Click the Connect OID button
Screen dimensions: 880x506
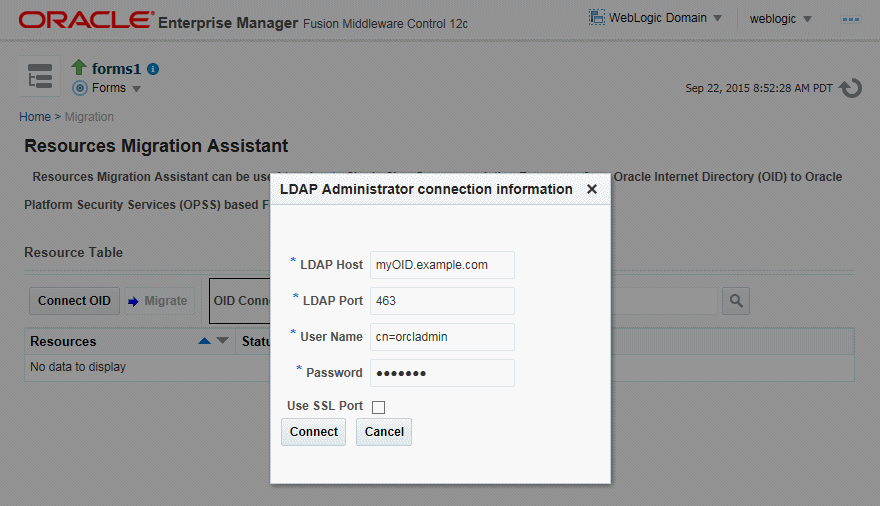click(x=74, y=301)
